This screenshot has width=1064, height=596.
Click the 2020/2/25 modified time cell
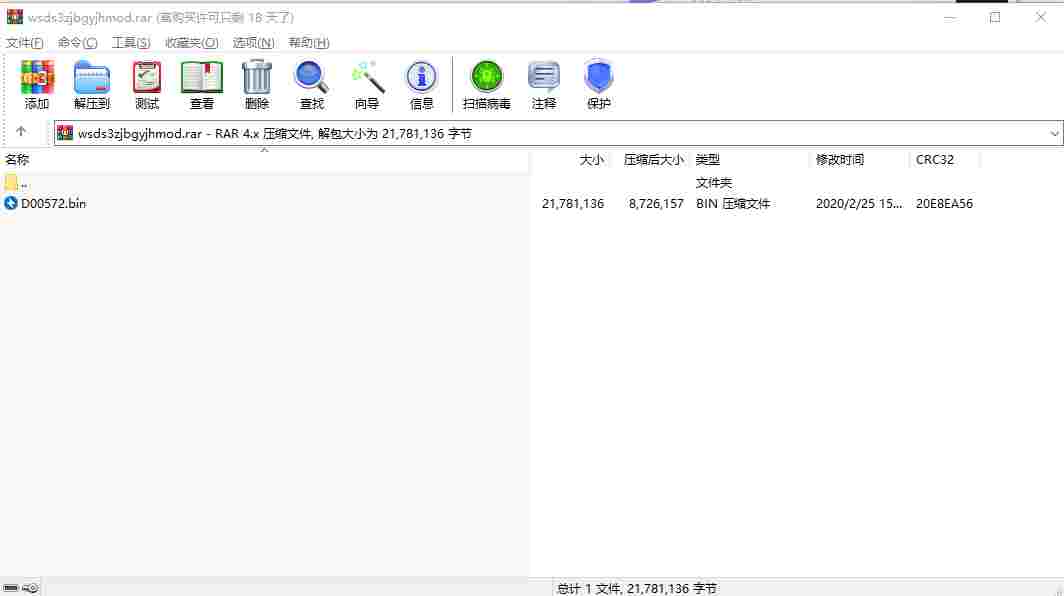pyautogui.click(x=859, y=204)
